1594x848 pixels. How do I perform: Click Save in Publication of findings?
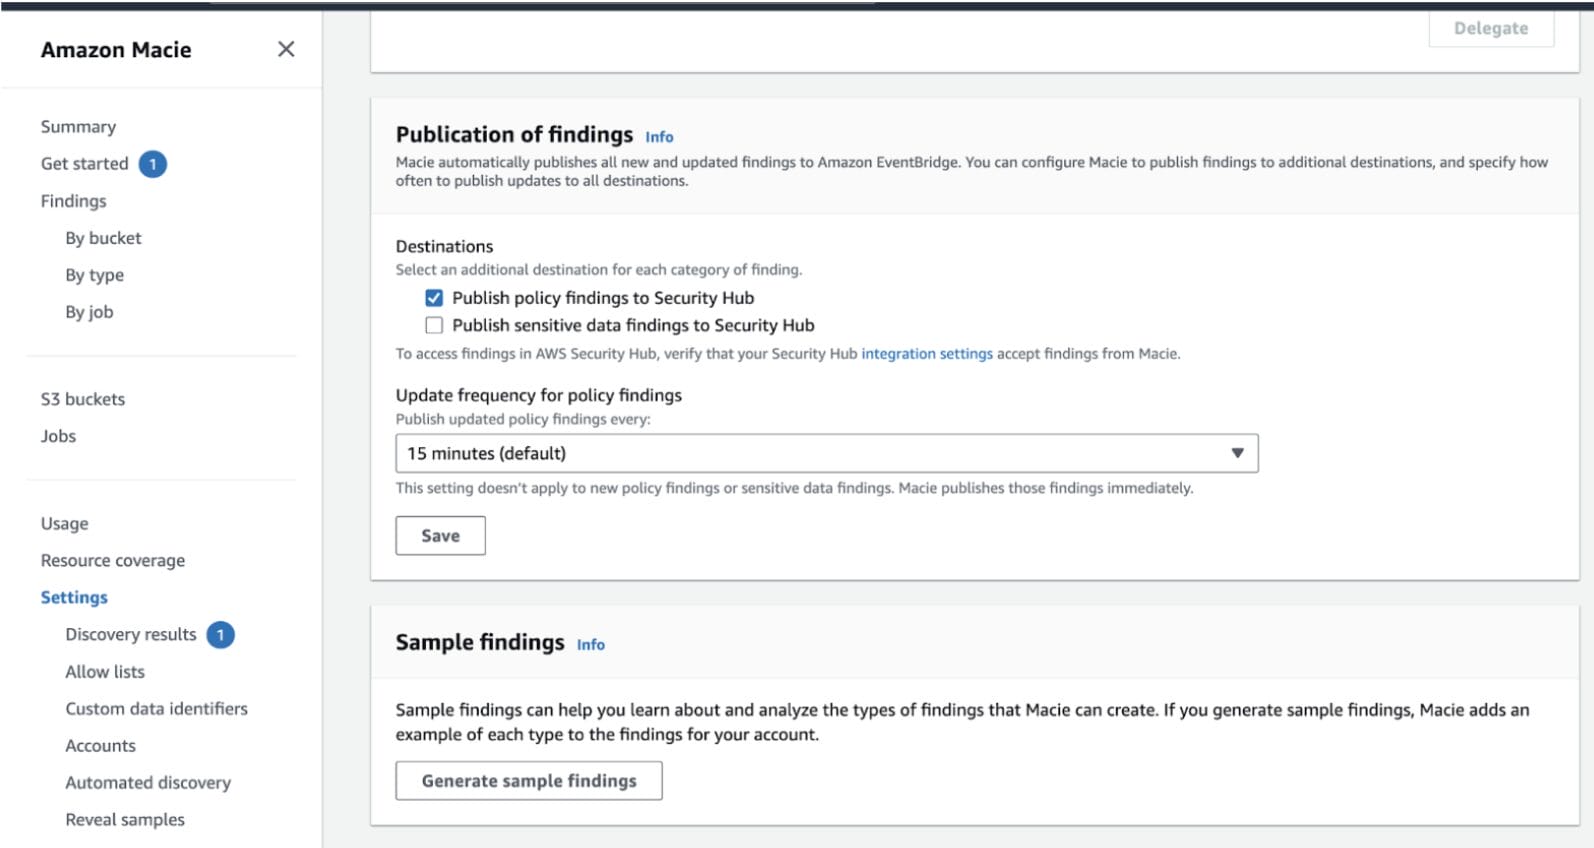pos(440,536)
